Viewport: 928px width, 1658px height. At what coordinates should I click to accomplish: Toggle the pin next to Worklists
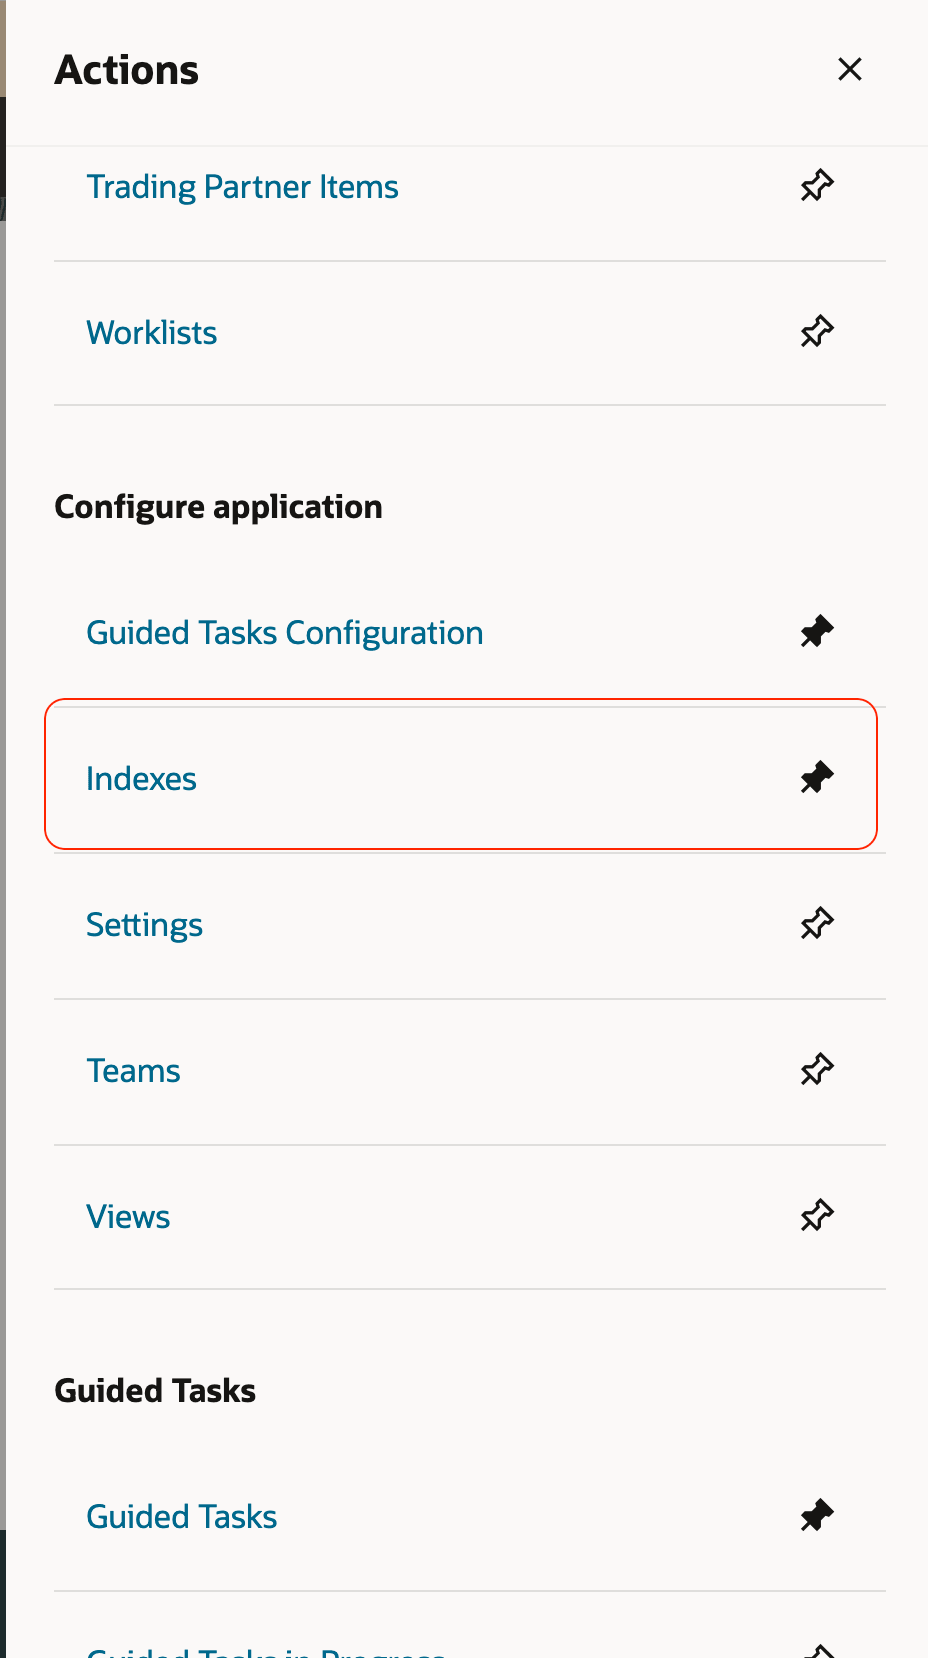tap(815, 331)
